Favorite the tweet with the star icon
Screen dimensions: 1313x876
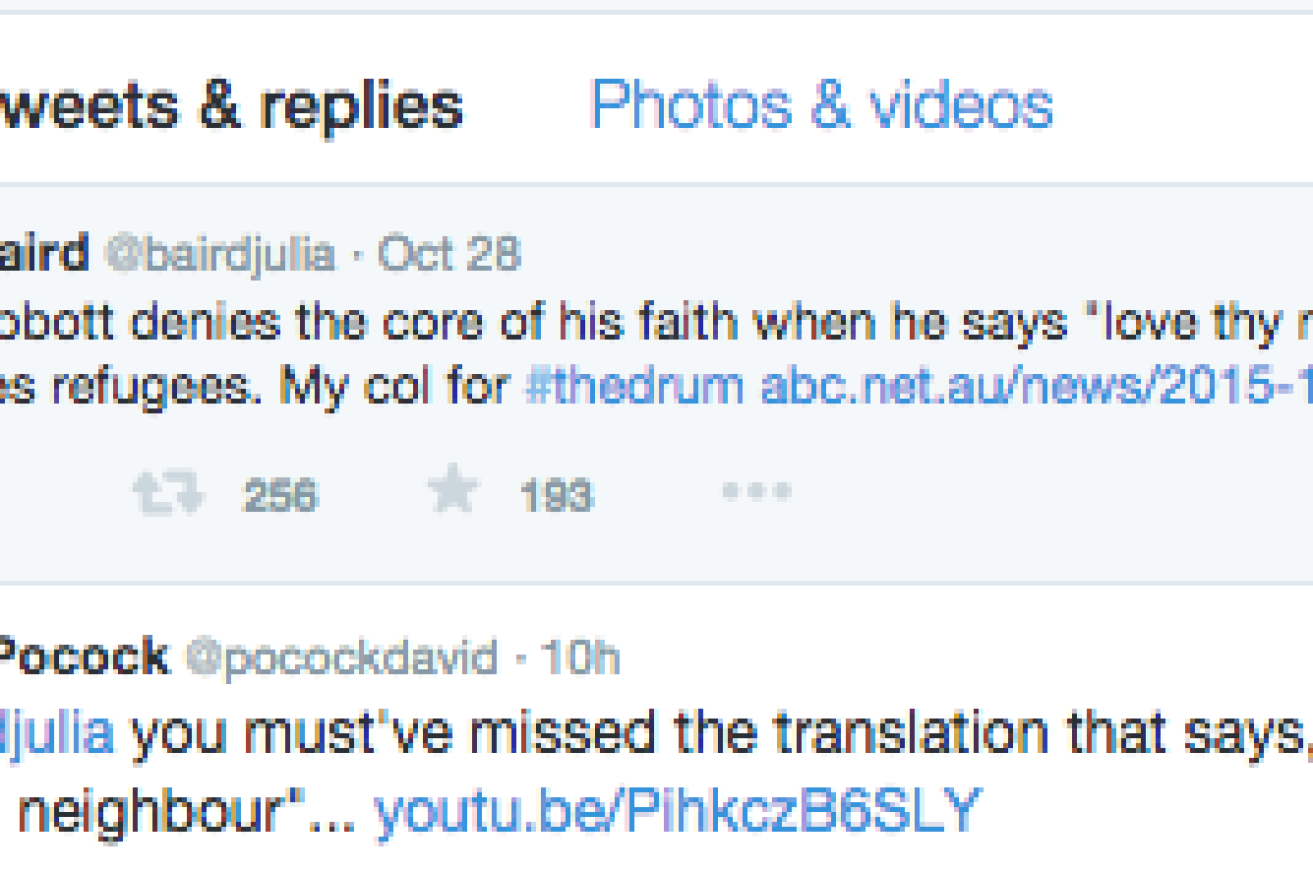pyautogui.click(x=453, y=491)
